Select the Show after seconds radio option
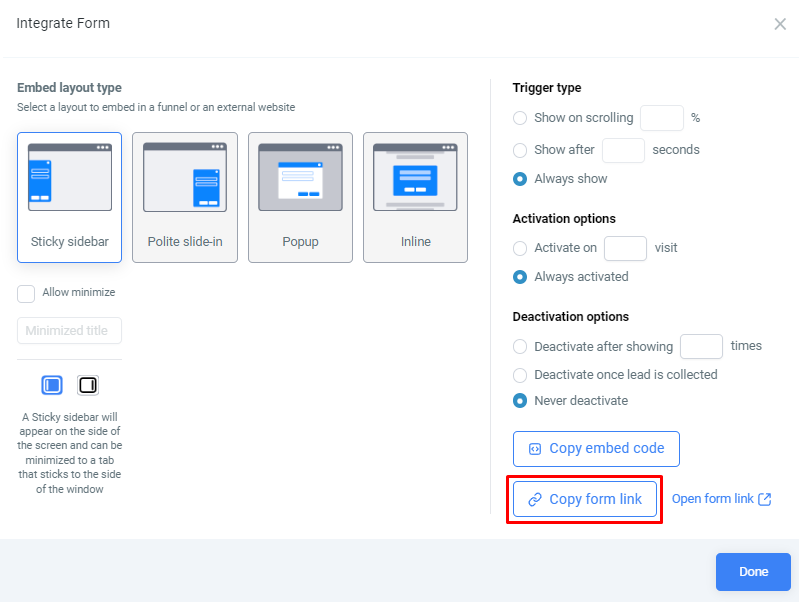This screenshot has width=799, height=602. click(520, 150)
